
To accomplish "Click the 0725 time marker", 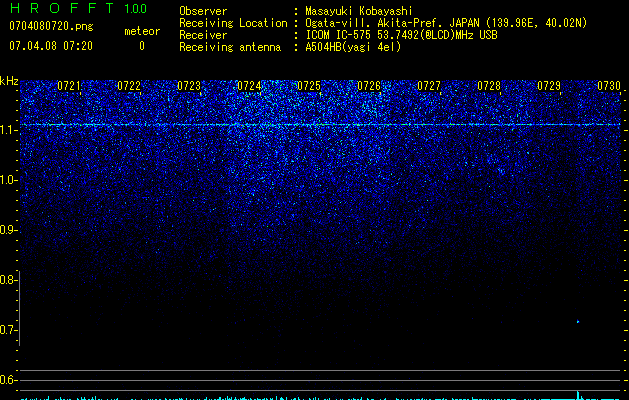I will tap(309, 86).
